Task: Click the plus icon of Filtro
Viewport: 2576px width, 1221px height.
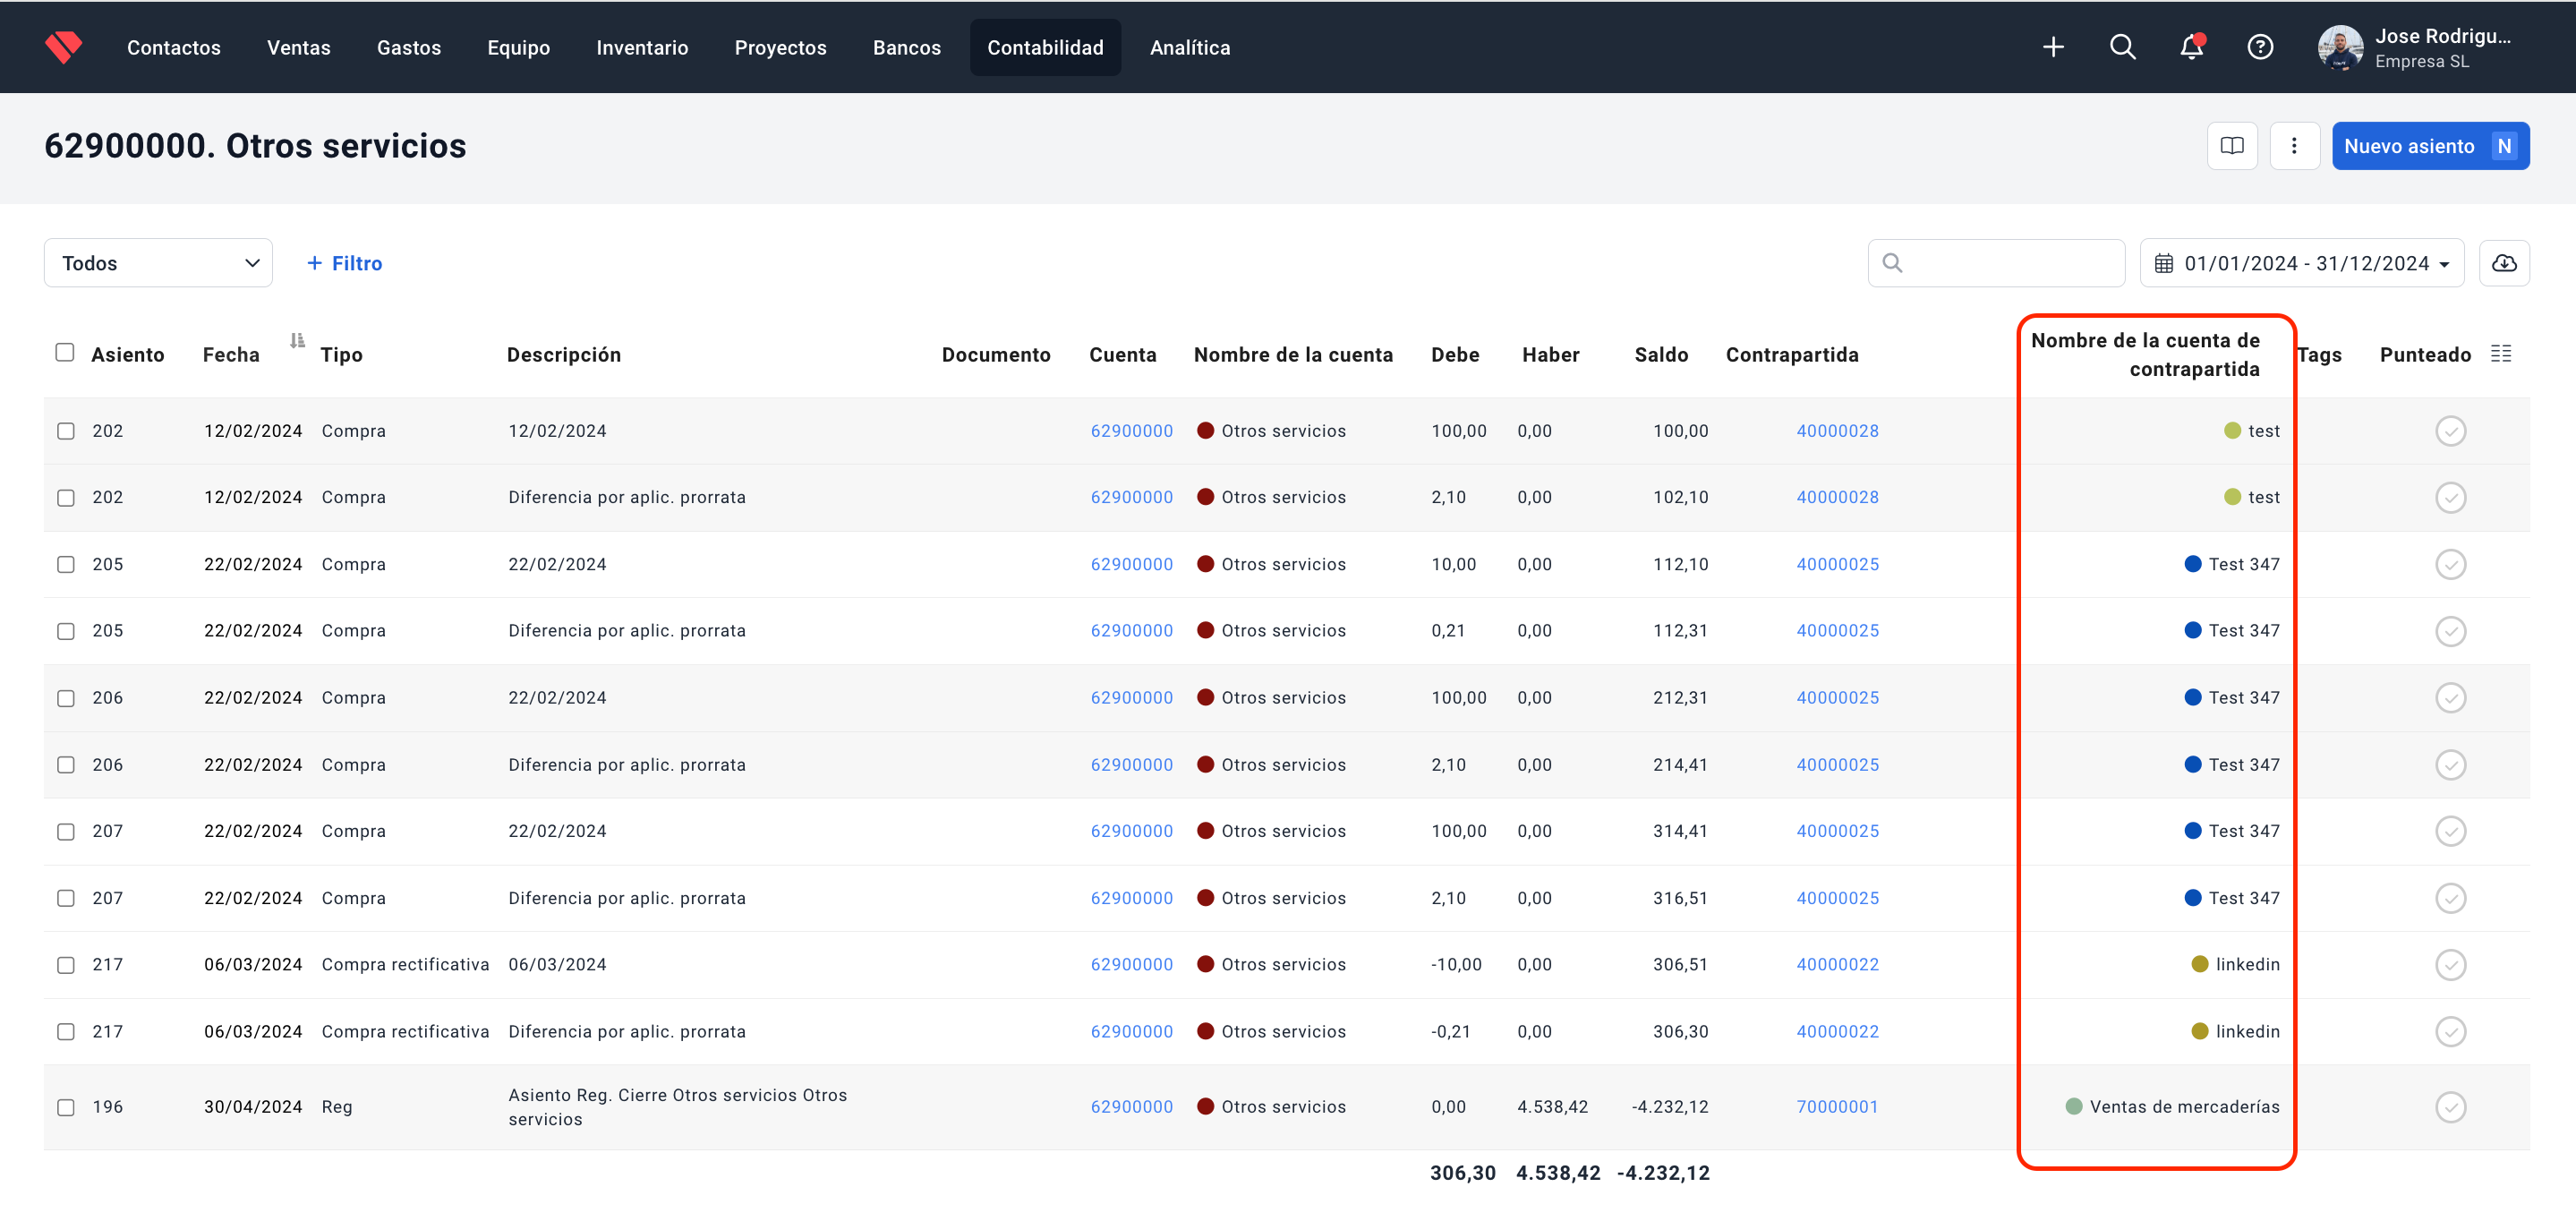Action: [314, 263]
